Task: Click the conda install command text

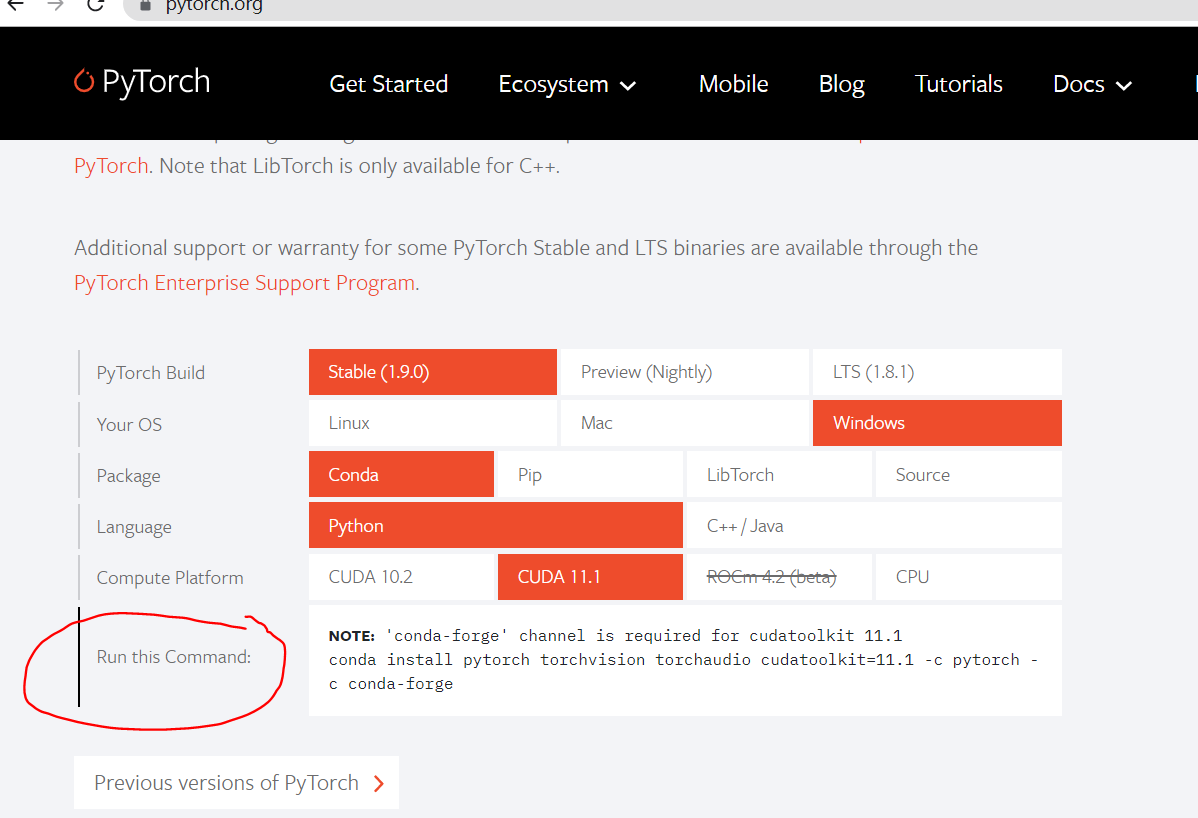Action: pos(683,671)
